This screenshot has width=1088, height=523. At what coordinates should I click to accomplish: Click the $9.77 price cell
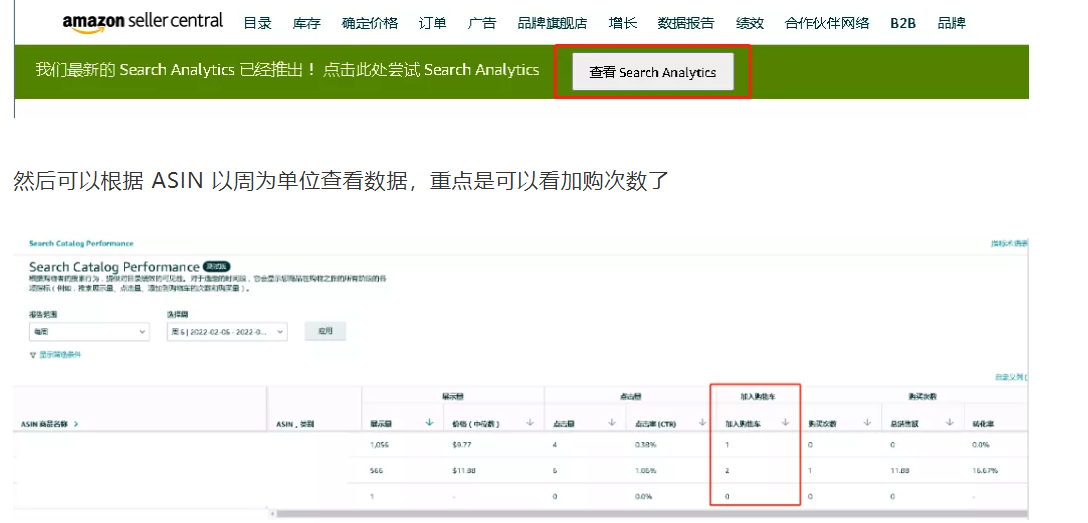[464, 445]
